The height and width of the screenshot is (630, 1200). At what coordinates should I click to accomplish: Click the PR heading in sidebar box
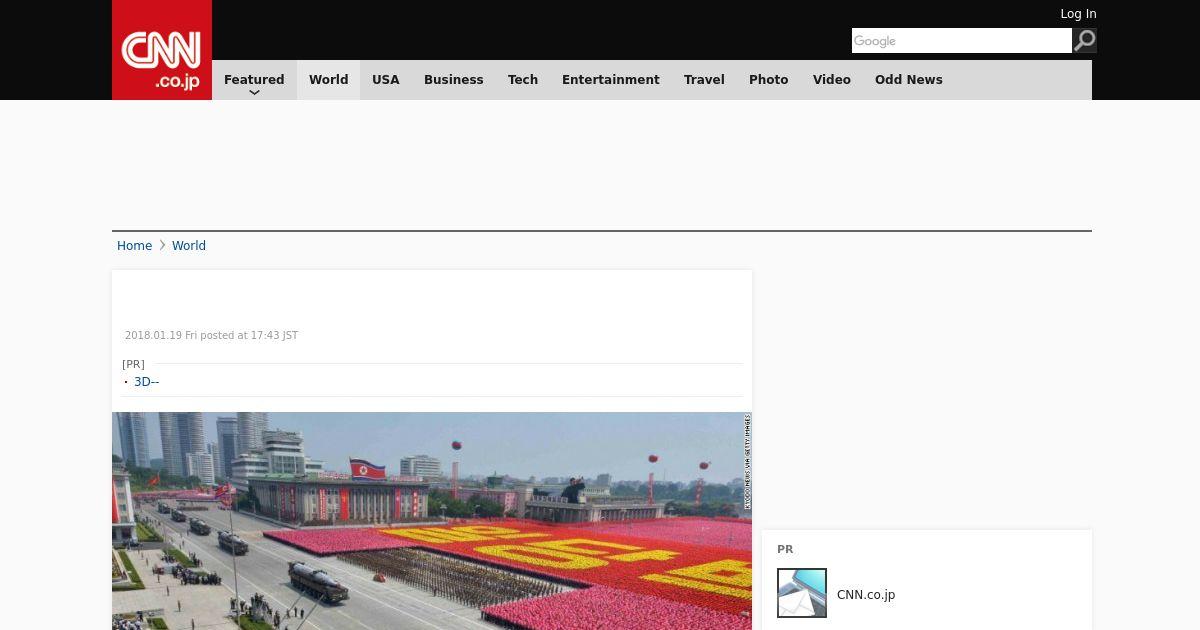(785, 549)
